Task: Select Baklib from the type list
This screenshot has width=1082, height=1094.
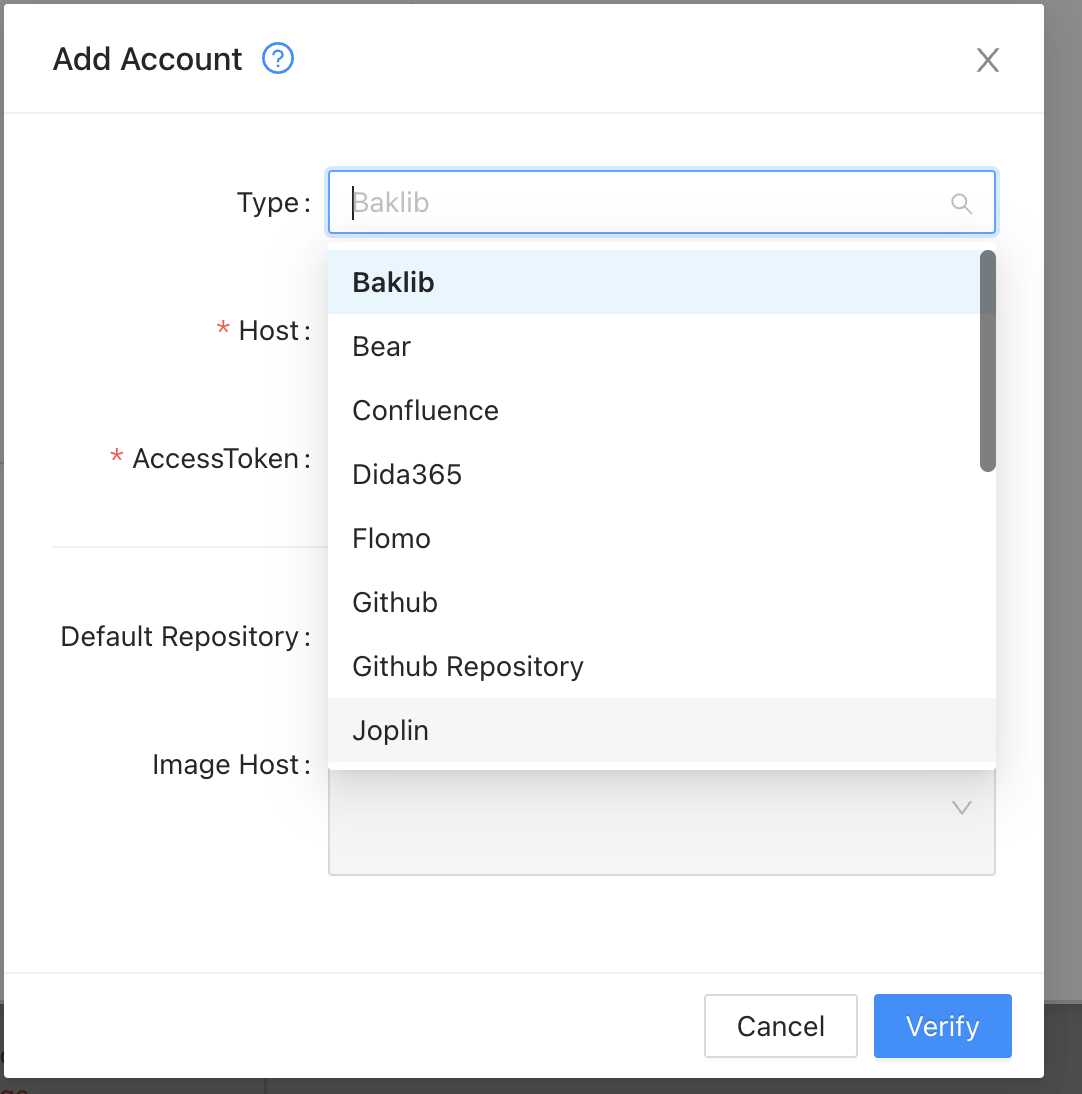Action: [x=392, y=282]
